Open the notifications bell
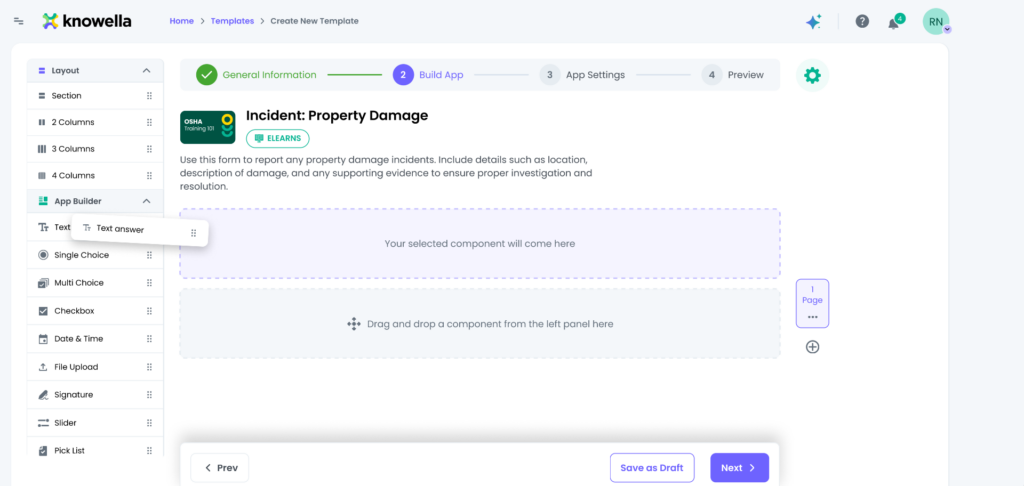Image resolution: width=1024 pixels, height=486 pixels. (x=893, y=22)
